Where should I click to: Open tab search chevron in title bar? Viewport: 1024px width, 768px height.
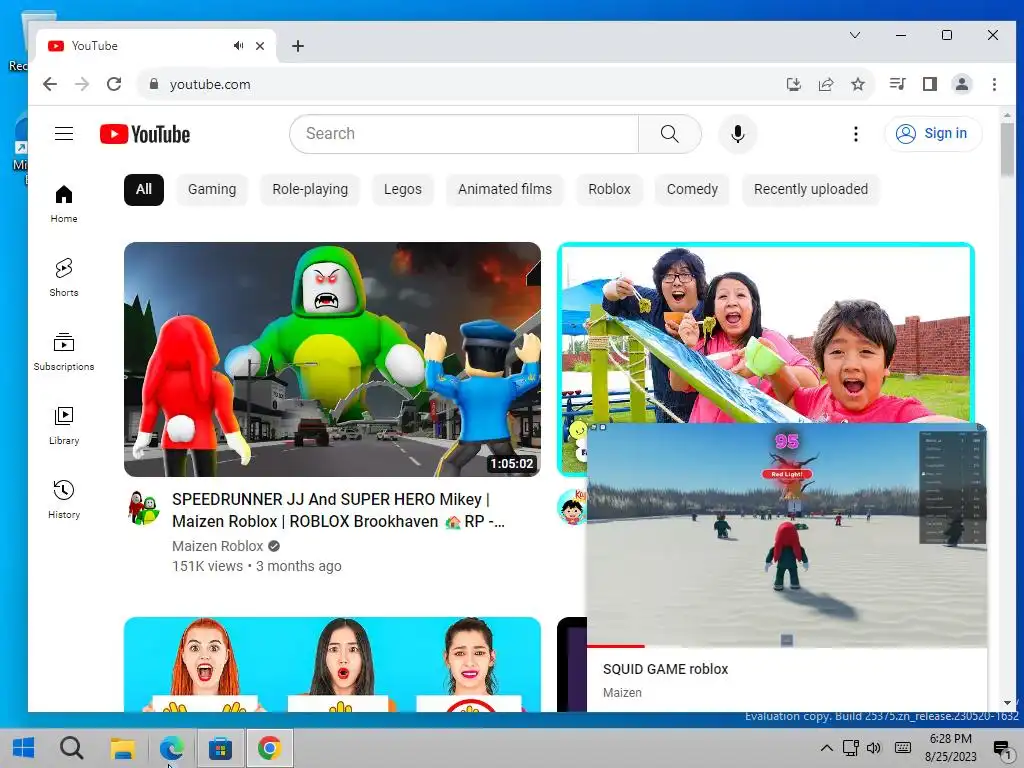(855, 35)
